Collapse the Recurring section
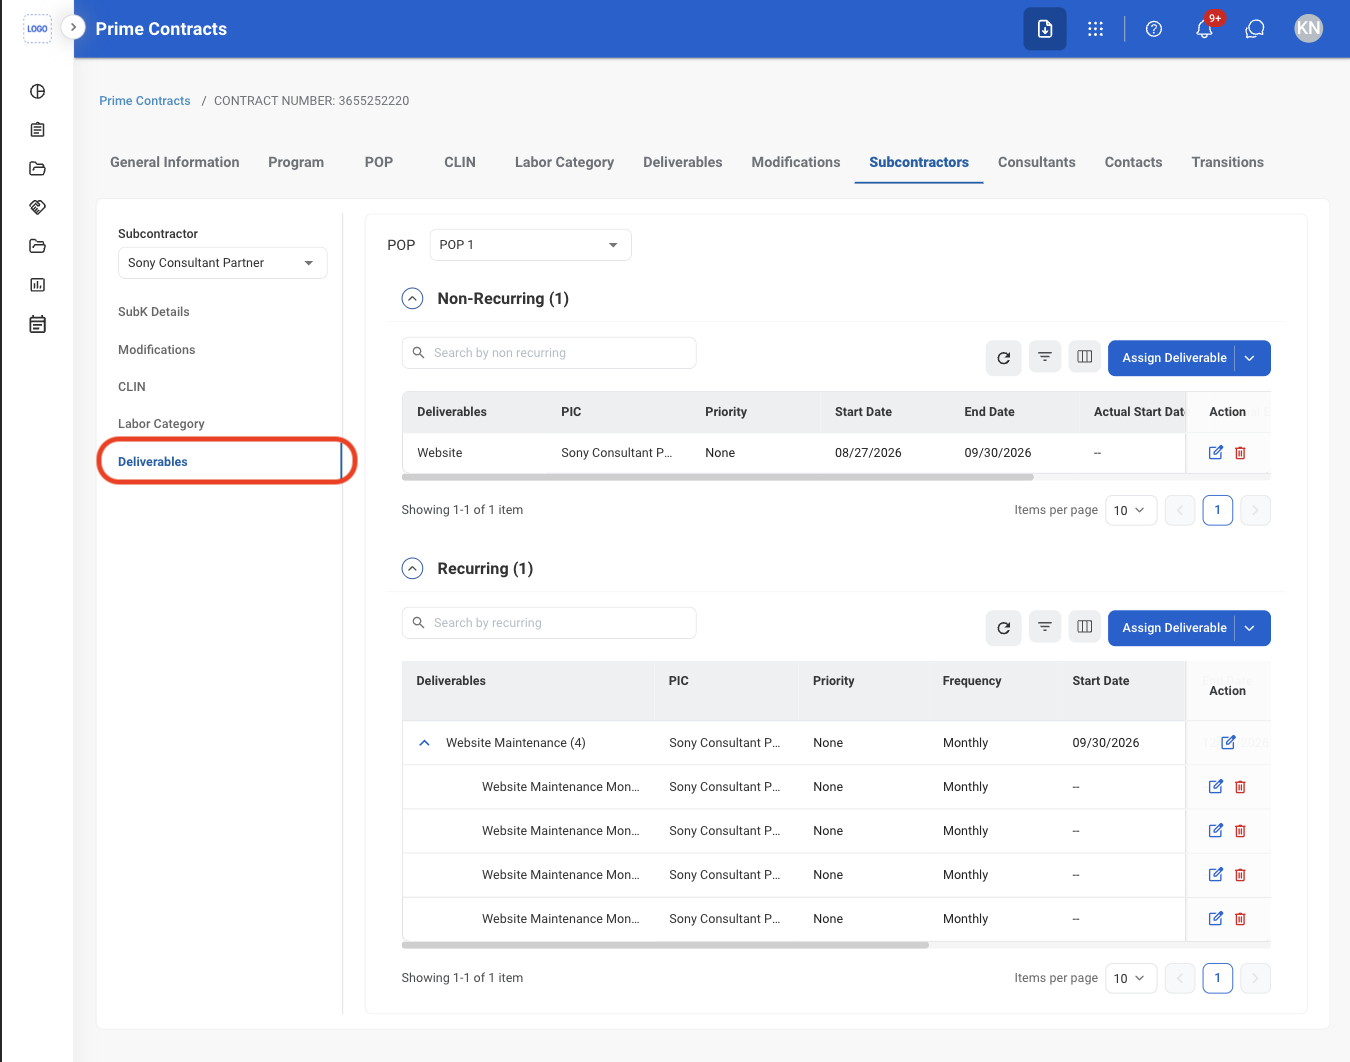 click(412, 569)
